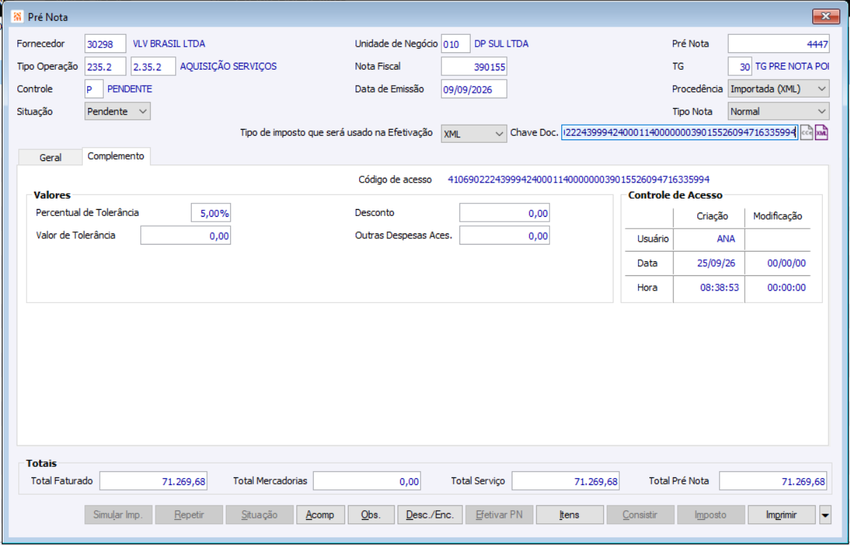The width and height of the screenshot is (850, 545).
Task: Click the Acomp button
Action: 320,515
